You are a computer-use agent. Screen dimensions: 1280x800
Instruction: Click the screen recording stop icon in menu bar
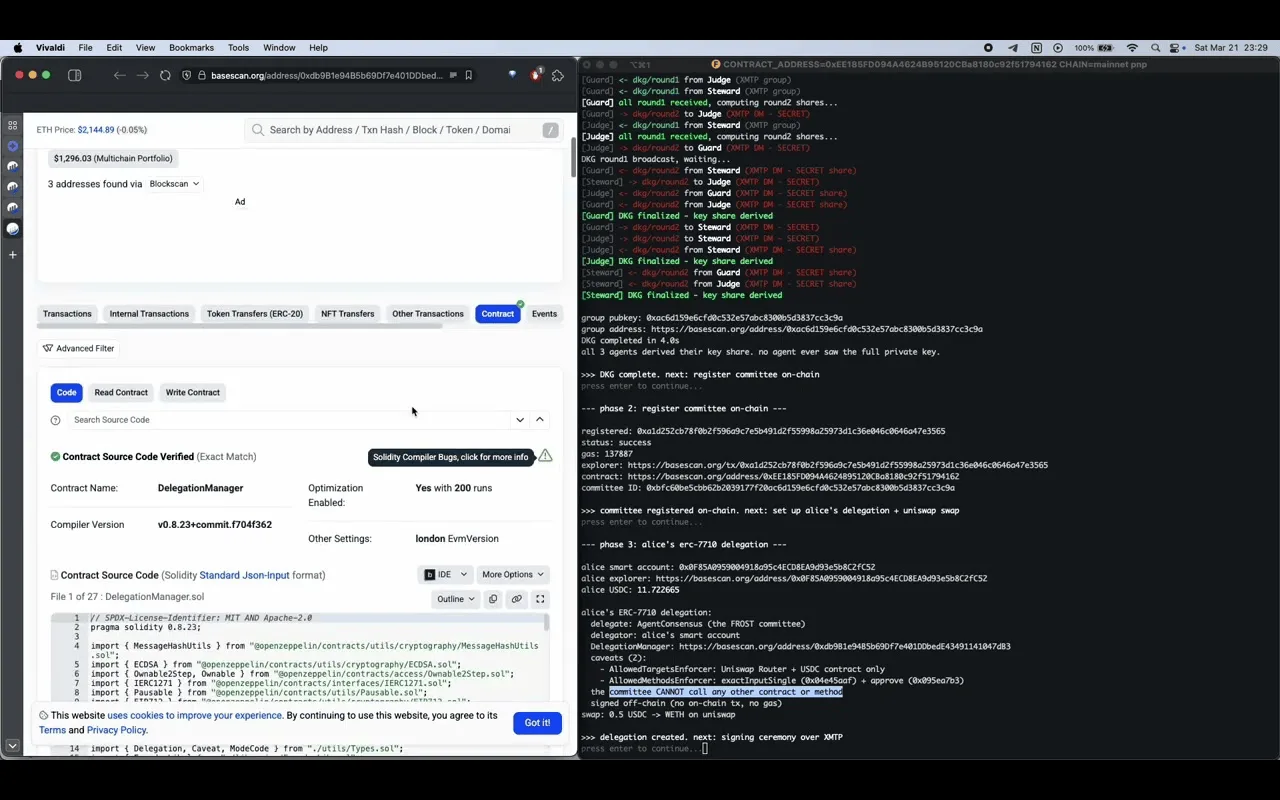tap(988, 47)
